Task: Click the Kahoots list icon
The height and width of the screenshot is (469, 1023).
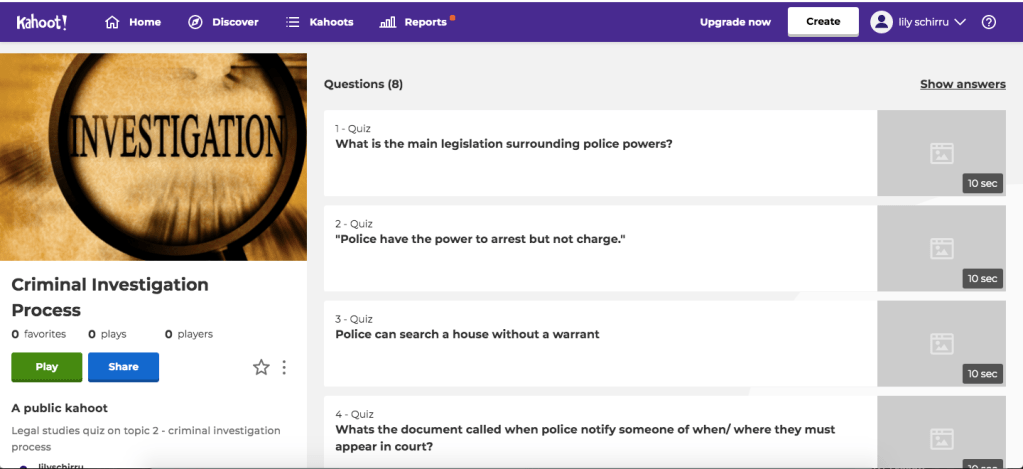Action: (293, 22)
